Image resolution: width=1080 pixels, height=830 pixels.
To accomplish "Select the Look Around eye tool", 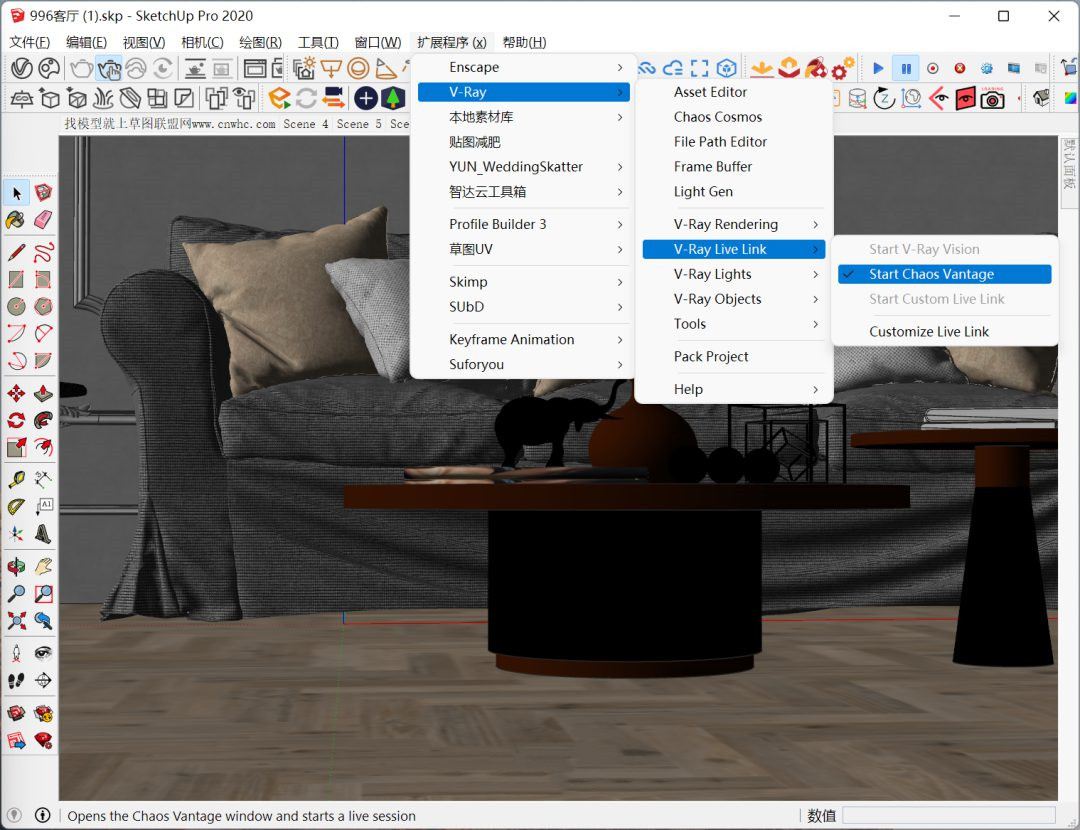I will (43, 653).
